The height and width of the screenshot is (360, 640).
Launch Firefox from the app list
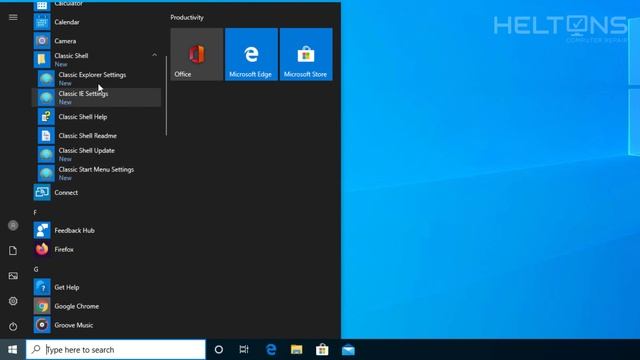tap(97, 249)
